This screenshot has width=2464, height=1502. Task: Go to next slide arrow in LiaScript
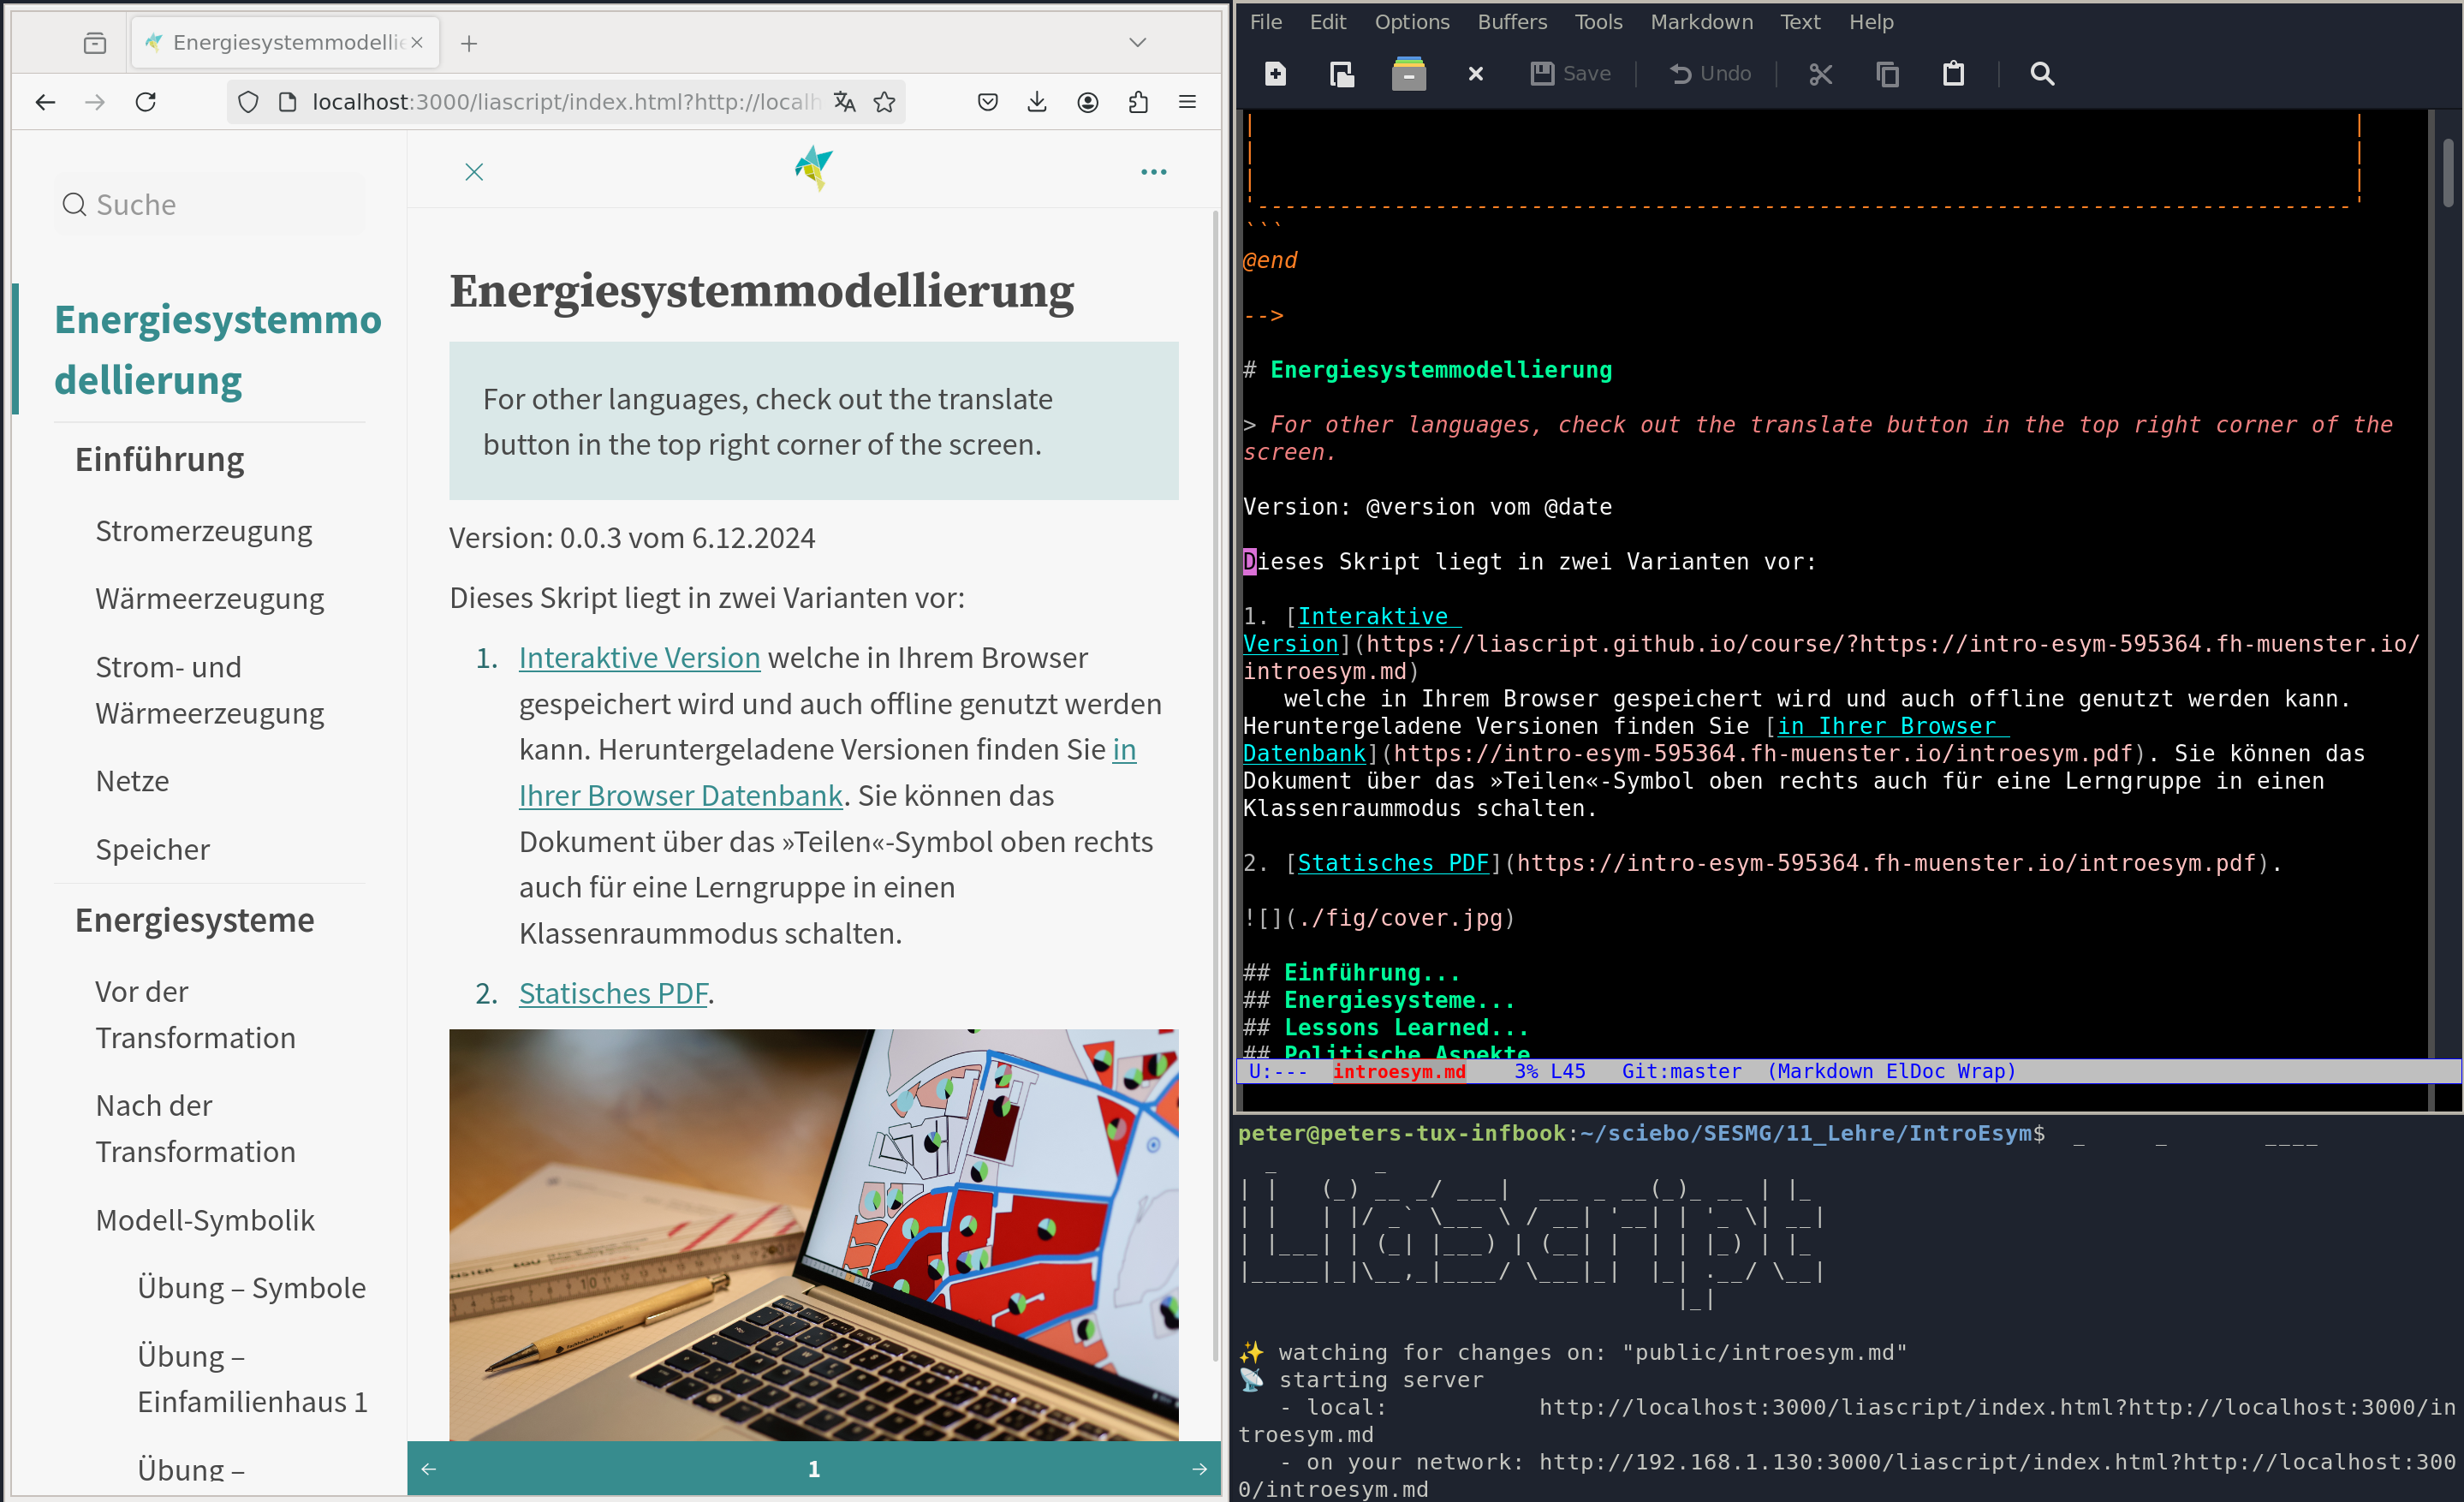coord(1200,1468)
